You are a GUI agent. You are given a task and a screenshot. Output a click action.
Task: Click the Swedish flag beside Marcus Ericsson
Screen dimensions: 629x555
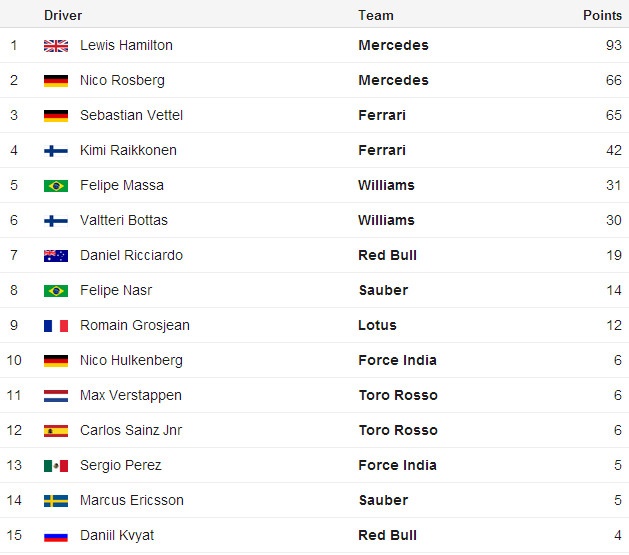tap(56, 500)
